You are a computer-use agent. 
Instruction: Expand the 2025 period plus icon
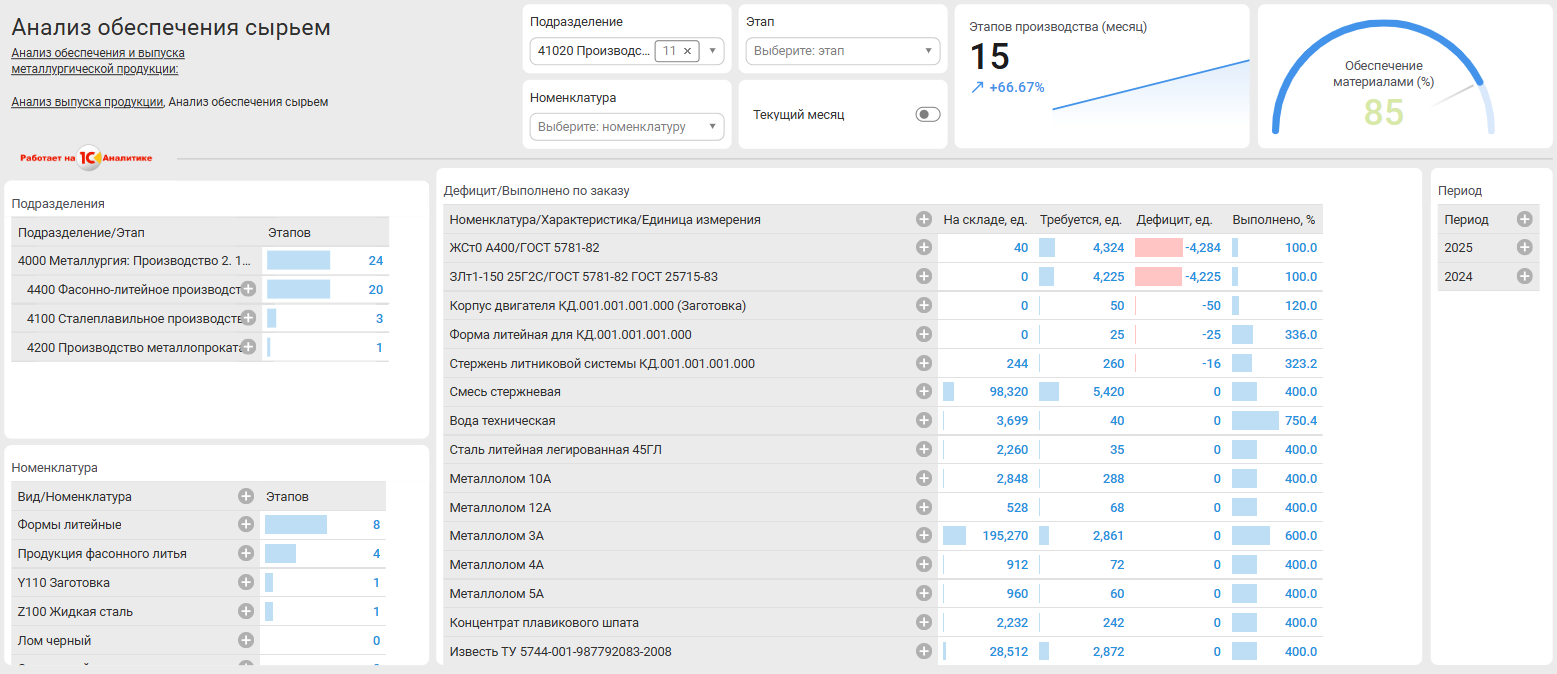click(x=1524, y=248)
